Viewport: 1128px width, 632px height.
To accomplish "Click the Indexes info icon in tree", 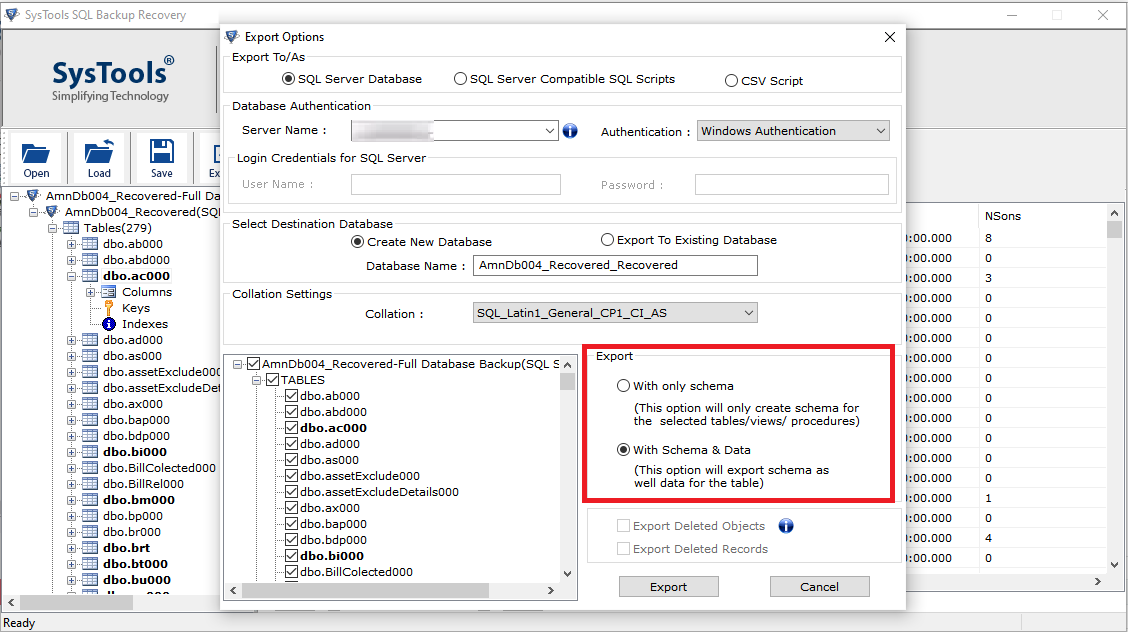I will (109, 324).
